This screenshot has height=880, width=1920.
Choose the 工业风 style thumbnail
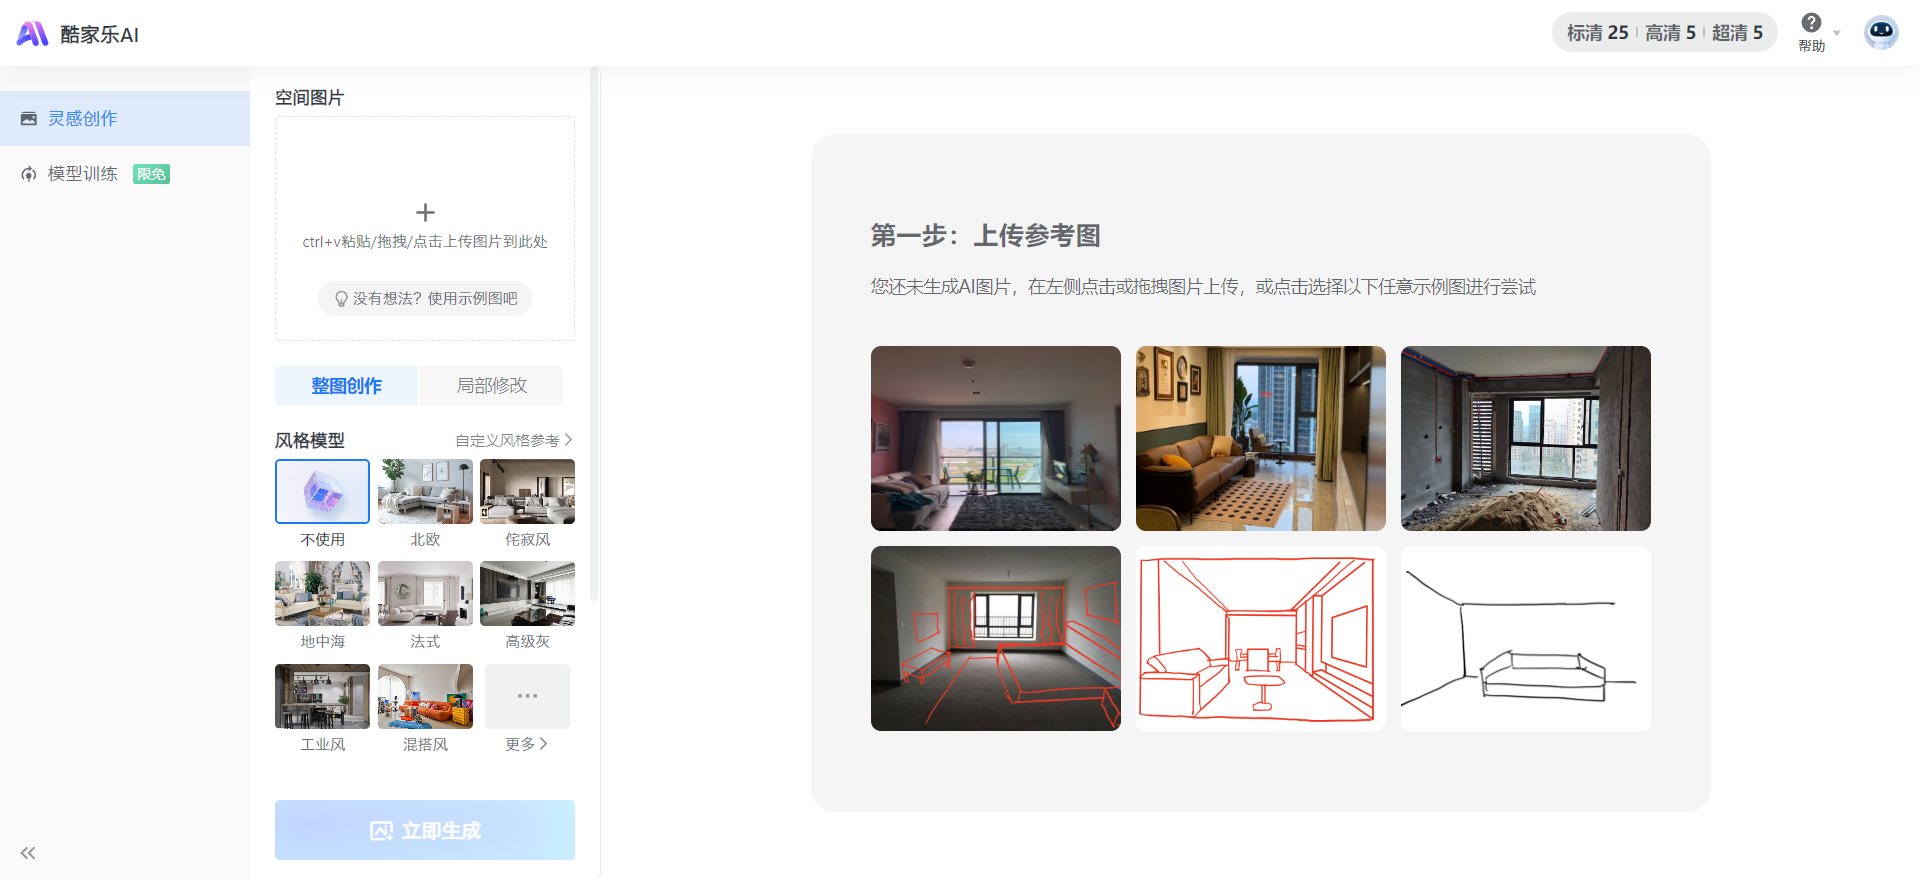pos(322,697)
